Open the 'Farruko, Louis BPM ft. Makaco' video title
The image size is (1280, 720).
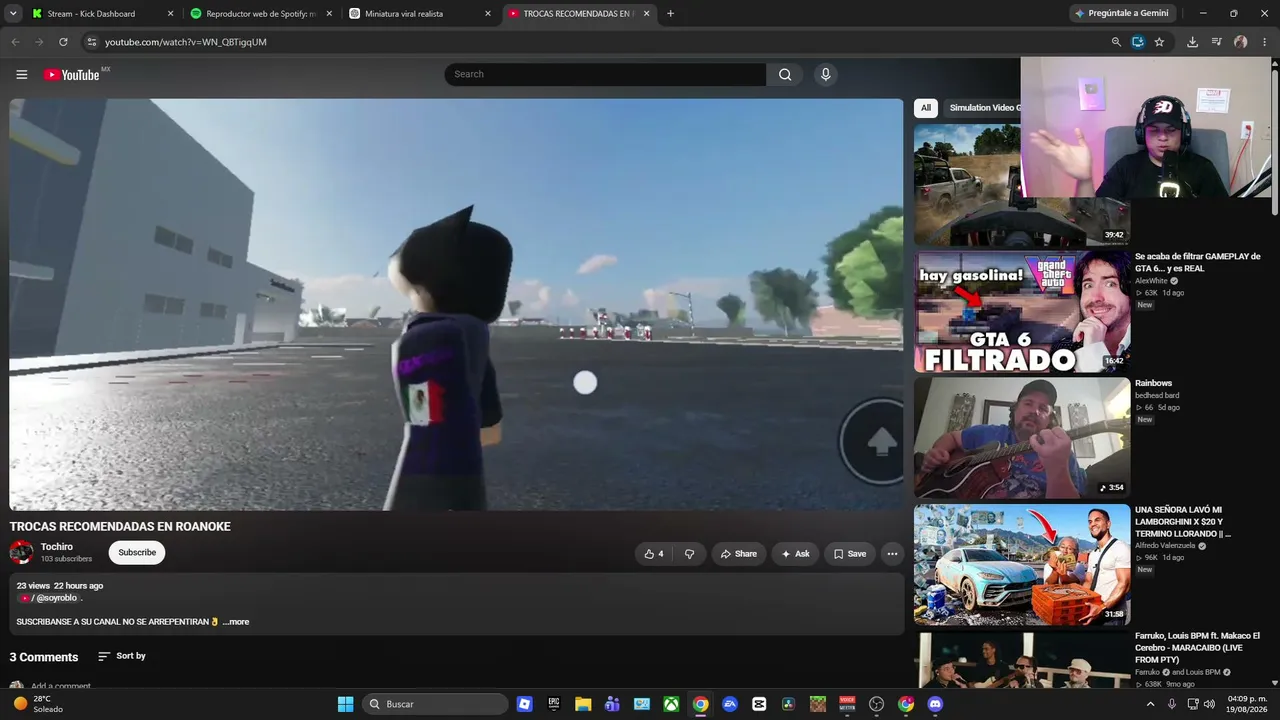pos(1198,648)
